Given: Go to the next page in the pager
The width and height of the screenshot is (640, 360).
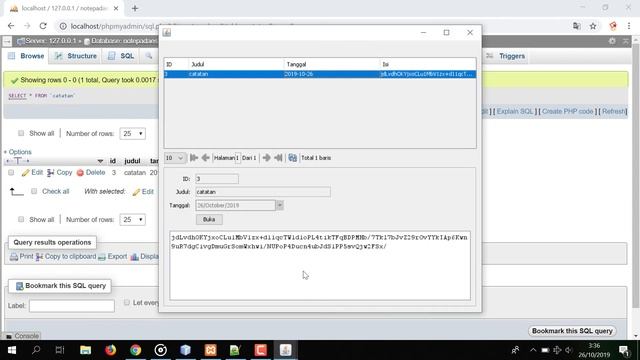Looking at the screenshot, I should pyautogui.click(x=267, y=158).
